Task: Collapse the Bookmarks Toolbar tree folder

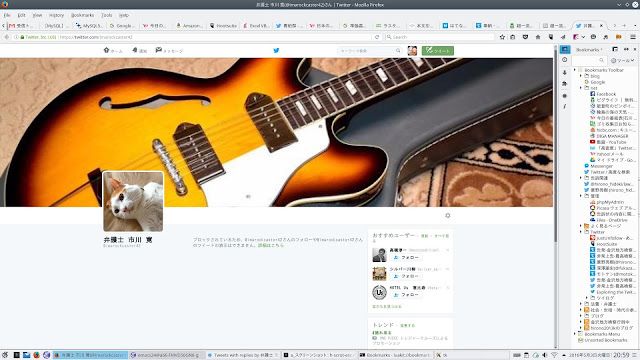Action: point(575,70)
